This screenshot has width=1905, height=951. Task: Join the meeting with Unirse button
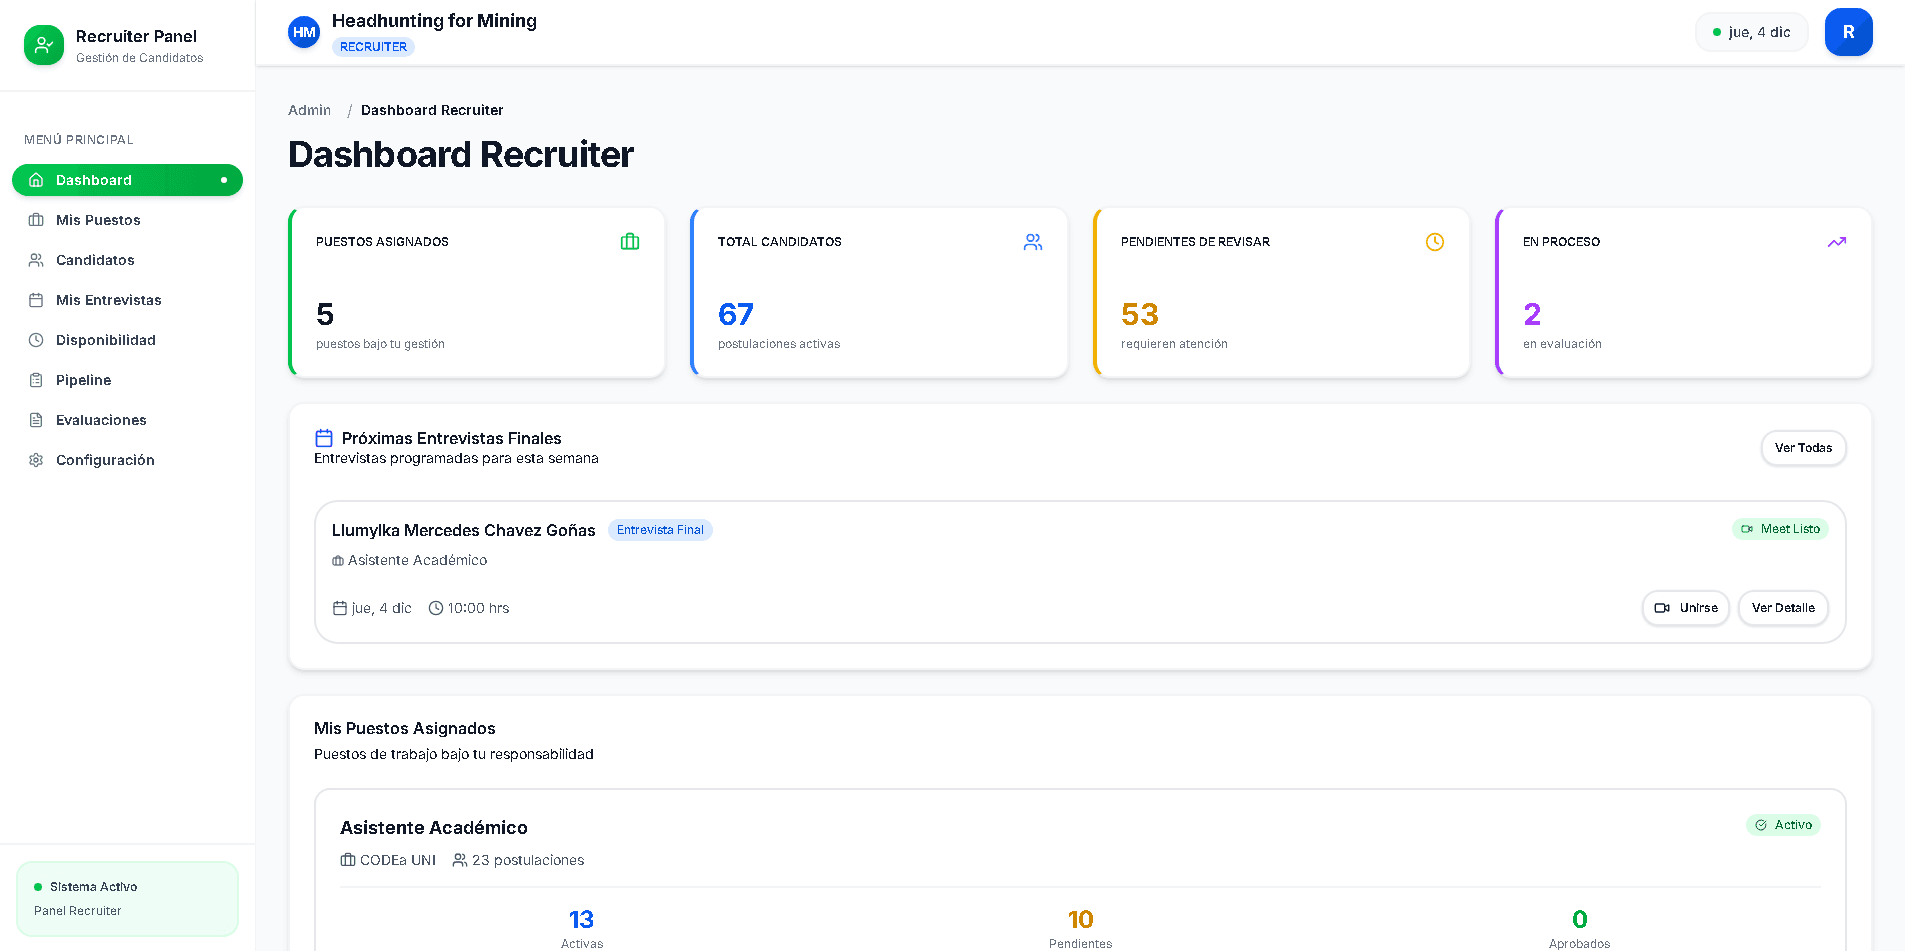point(1685,608)
